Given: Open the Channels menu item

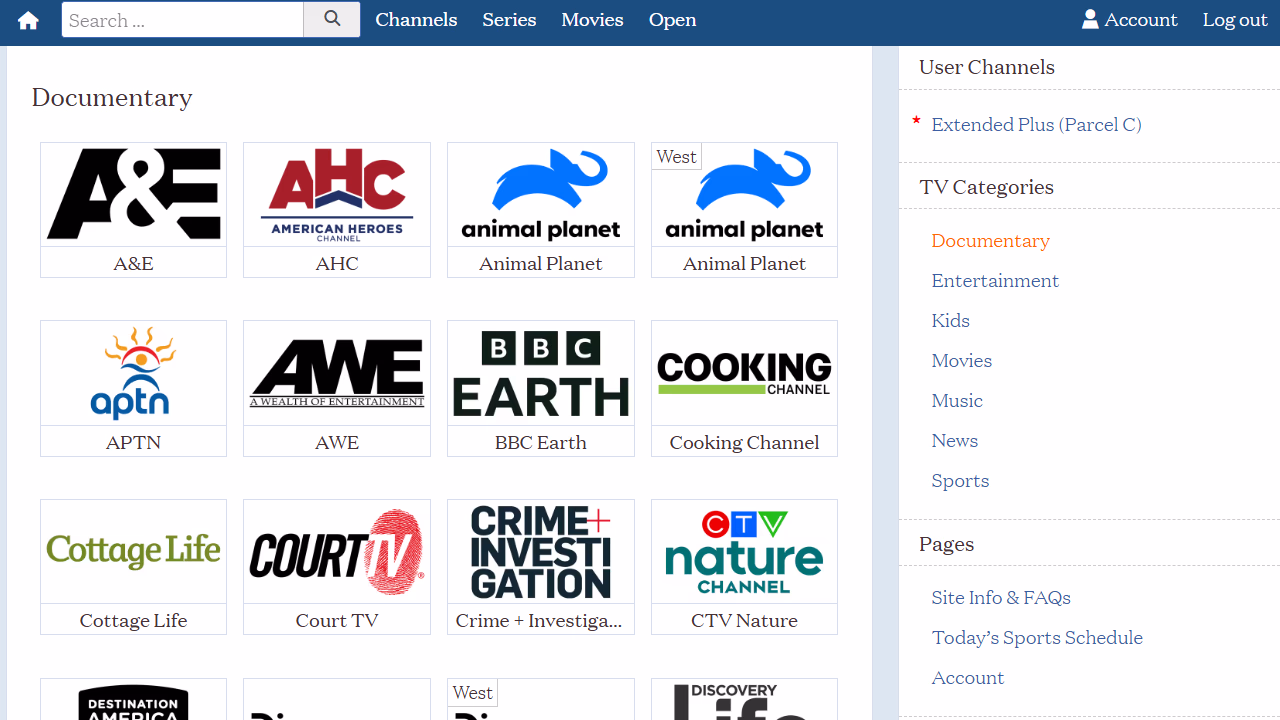Looking at the screenshot, I should 416,20.
